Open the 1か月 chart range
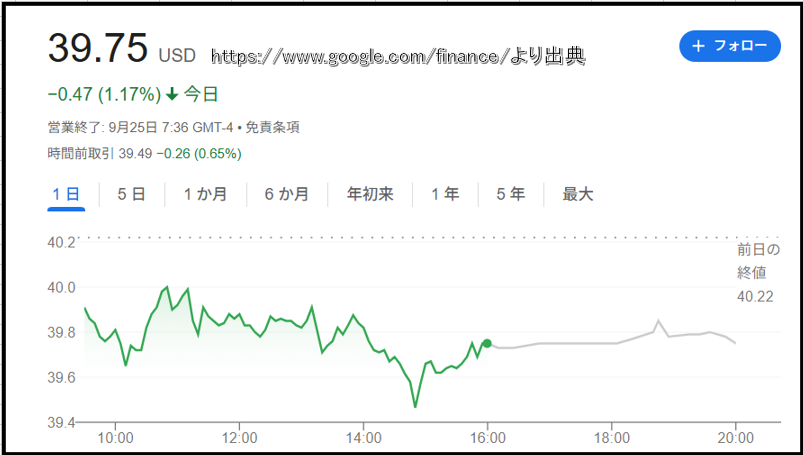 point(205,194)
